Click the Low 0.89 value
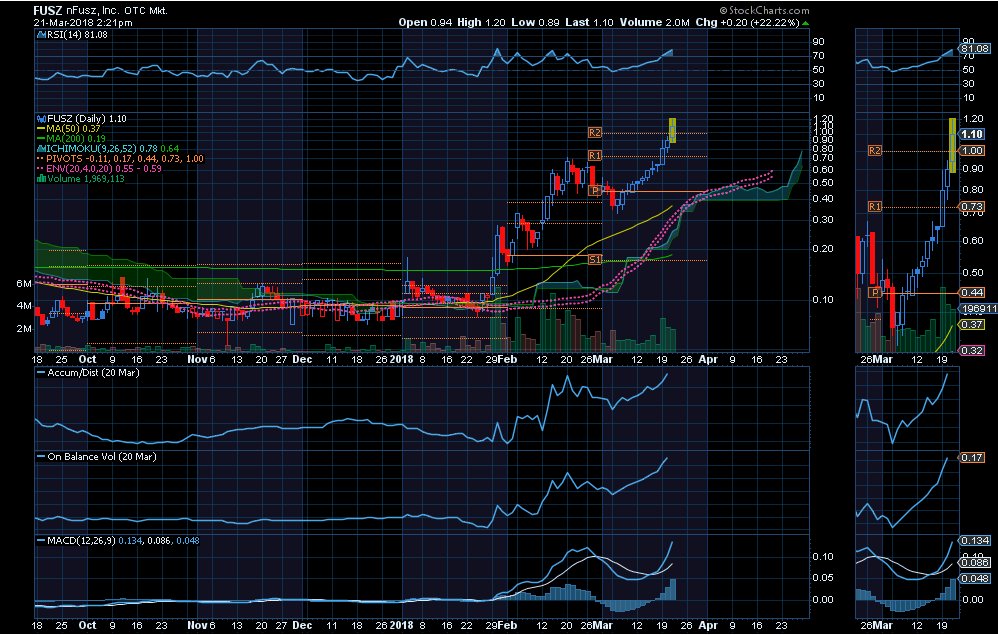The height and width of the screenshot is (635, 998). click(x=535, y=22)
